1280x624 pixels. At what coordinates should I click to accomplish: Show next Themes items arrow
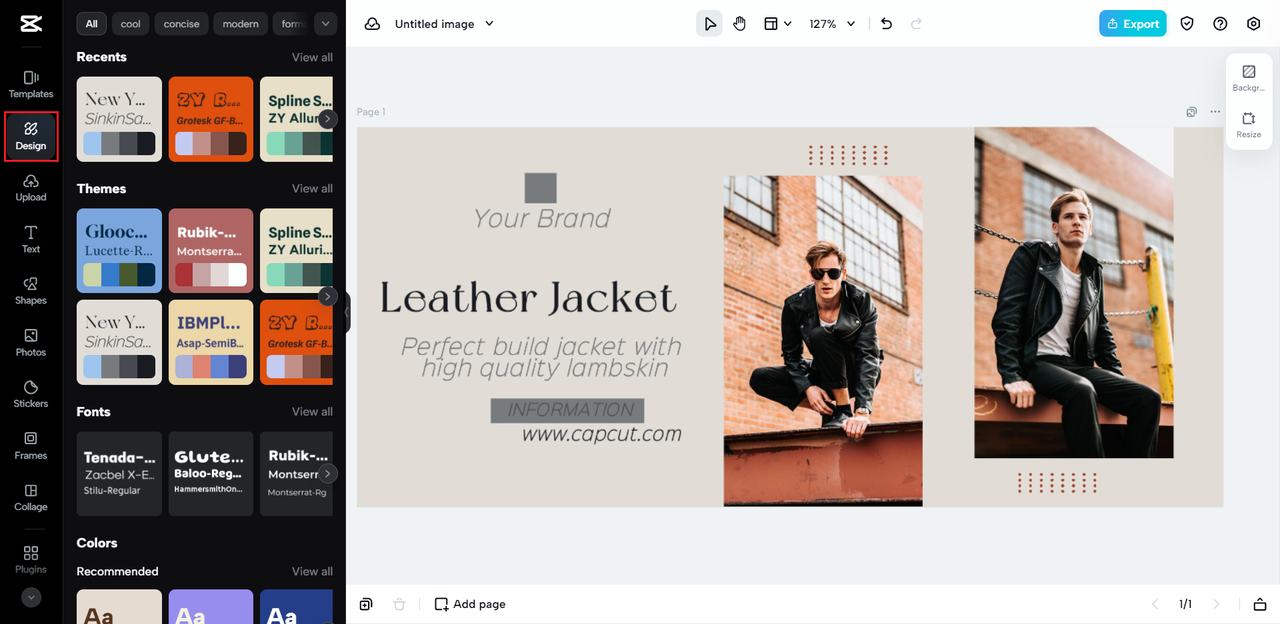pyautogui.click(x=328, y=297)
